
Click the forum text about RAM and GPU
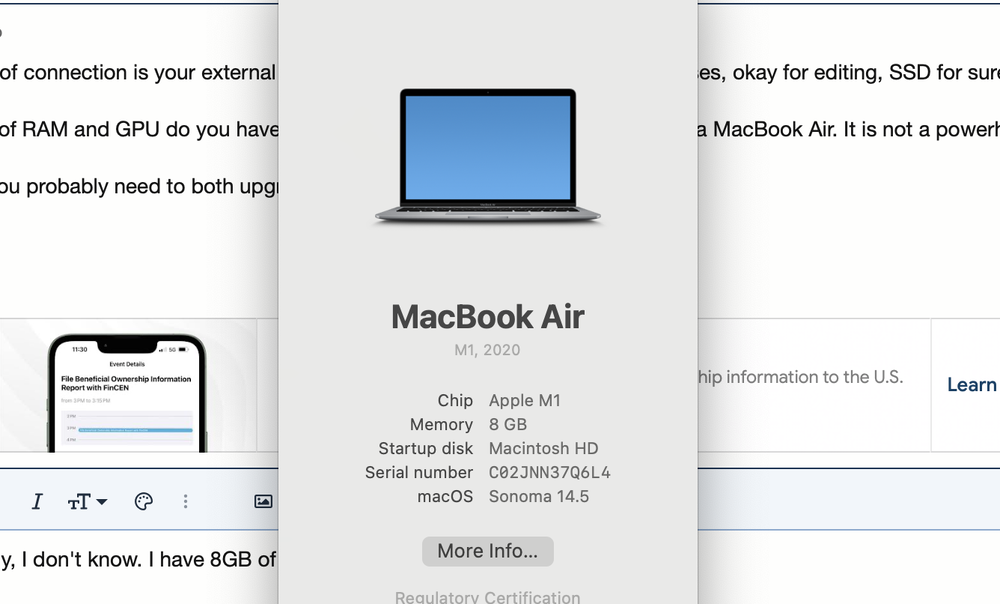[x=140, y=129]
